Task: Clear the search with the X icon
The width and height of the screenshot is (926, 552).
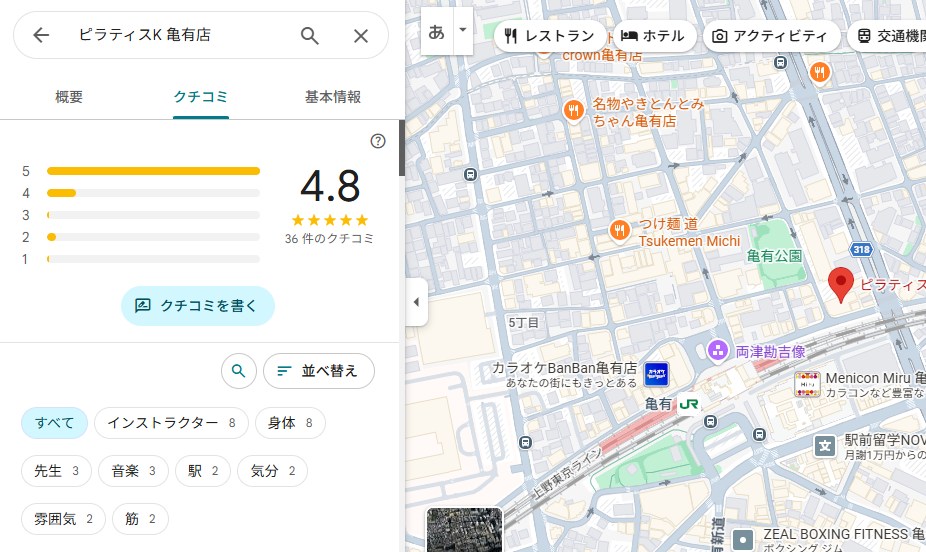Action: pyautogui.click(x=361, y=36)
